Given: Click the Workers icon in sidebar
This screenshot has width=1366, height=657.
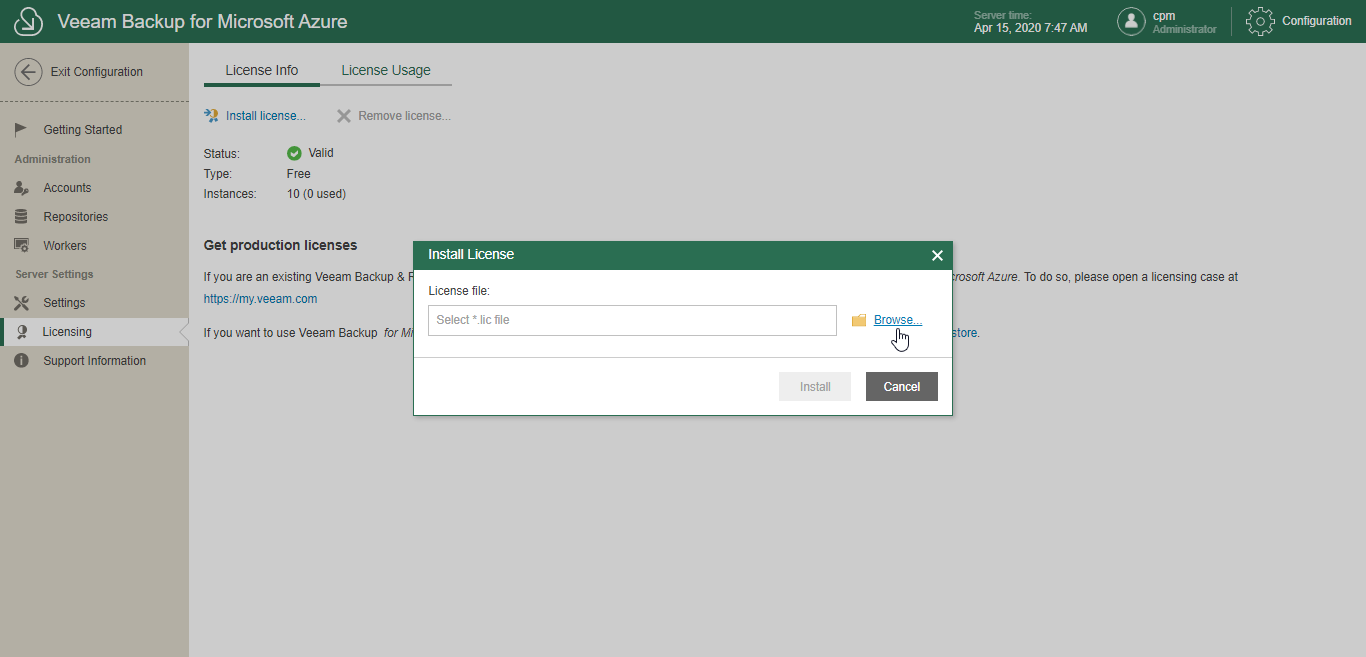Looking at the screenshot, I should [x=21, y=246].
